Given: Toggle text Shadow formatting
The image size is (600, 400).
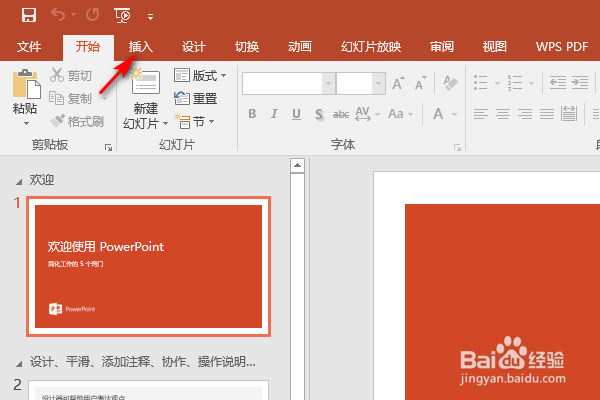Looking at the screenshot, I should pyautogui.click(x=319, y=114).
